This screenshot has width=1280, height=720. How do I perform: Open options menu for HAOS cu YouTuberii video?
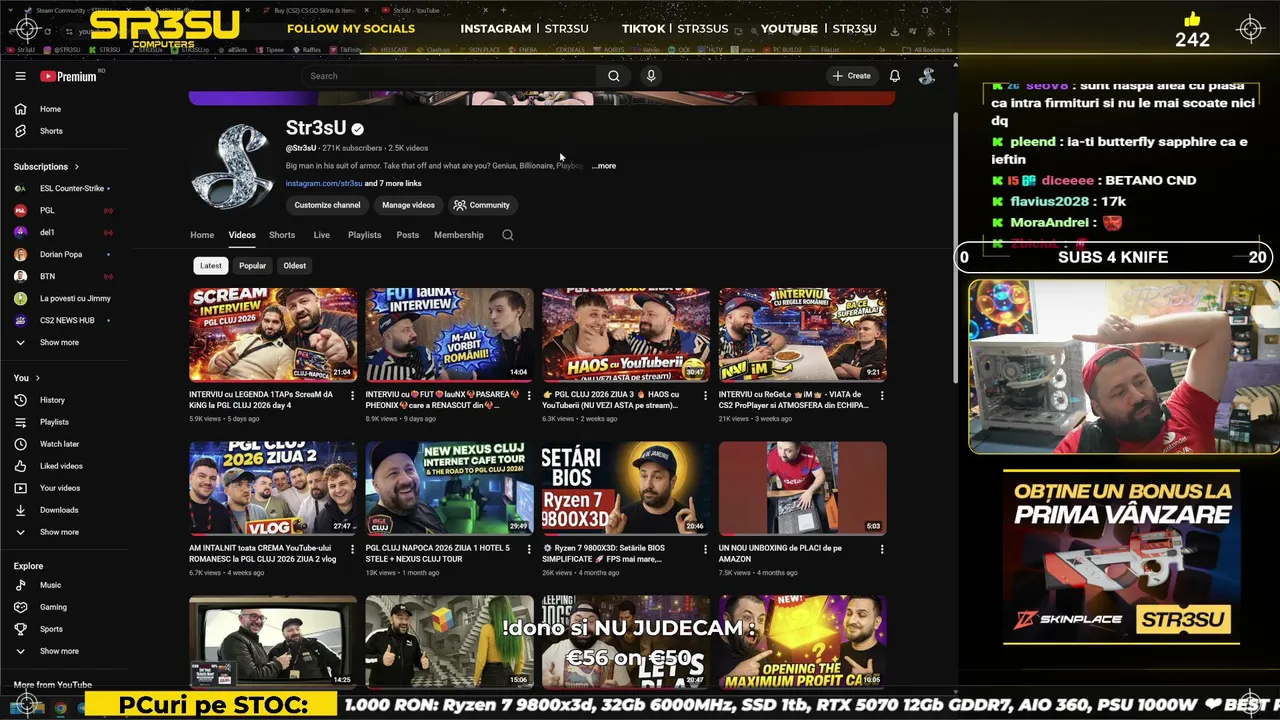[x=705, y=395]
